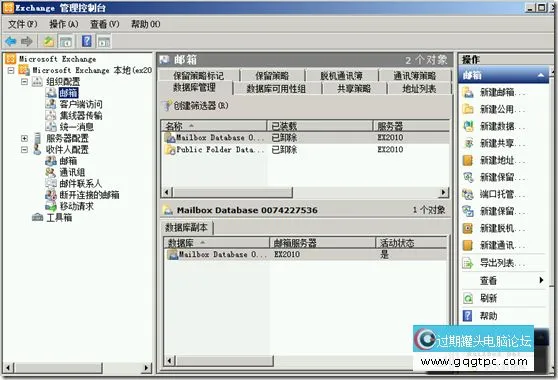
Task: Sort by 名称 column header
Action: pyautogui.click(x=214, y=126)
